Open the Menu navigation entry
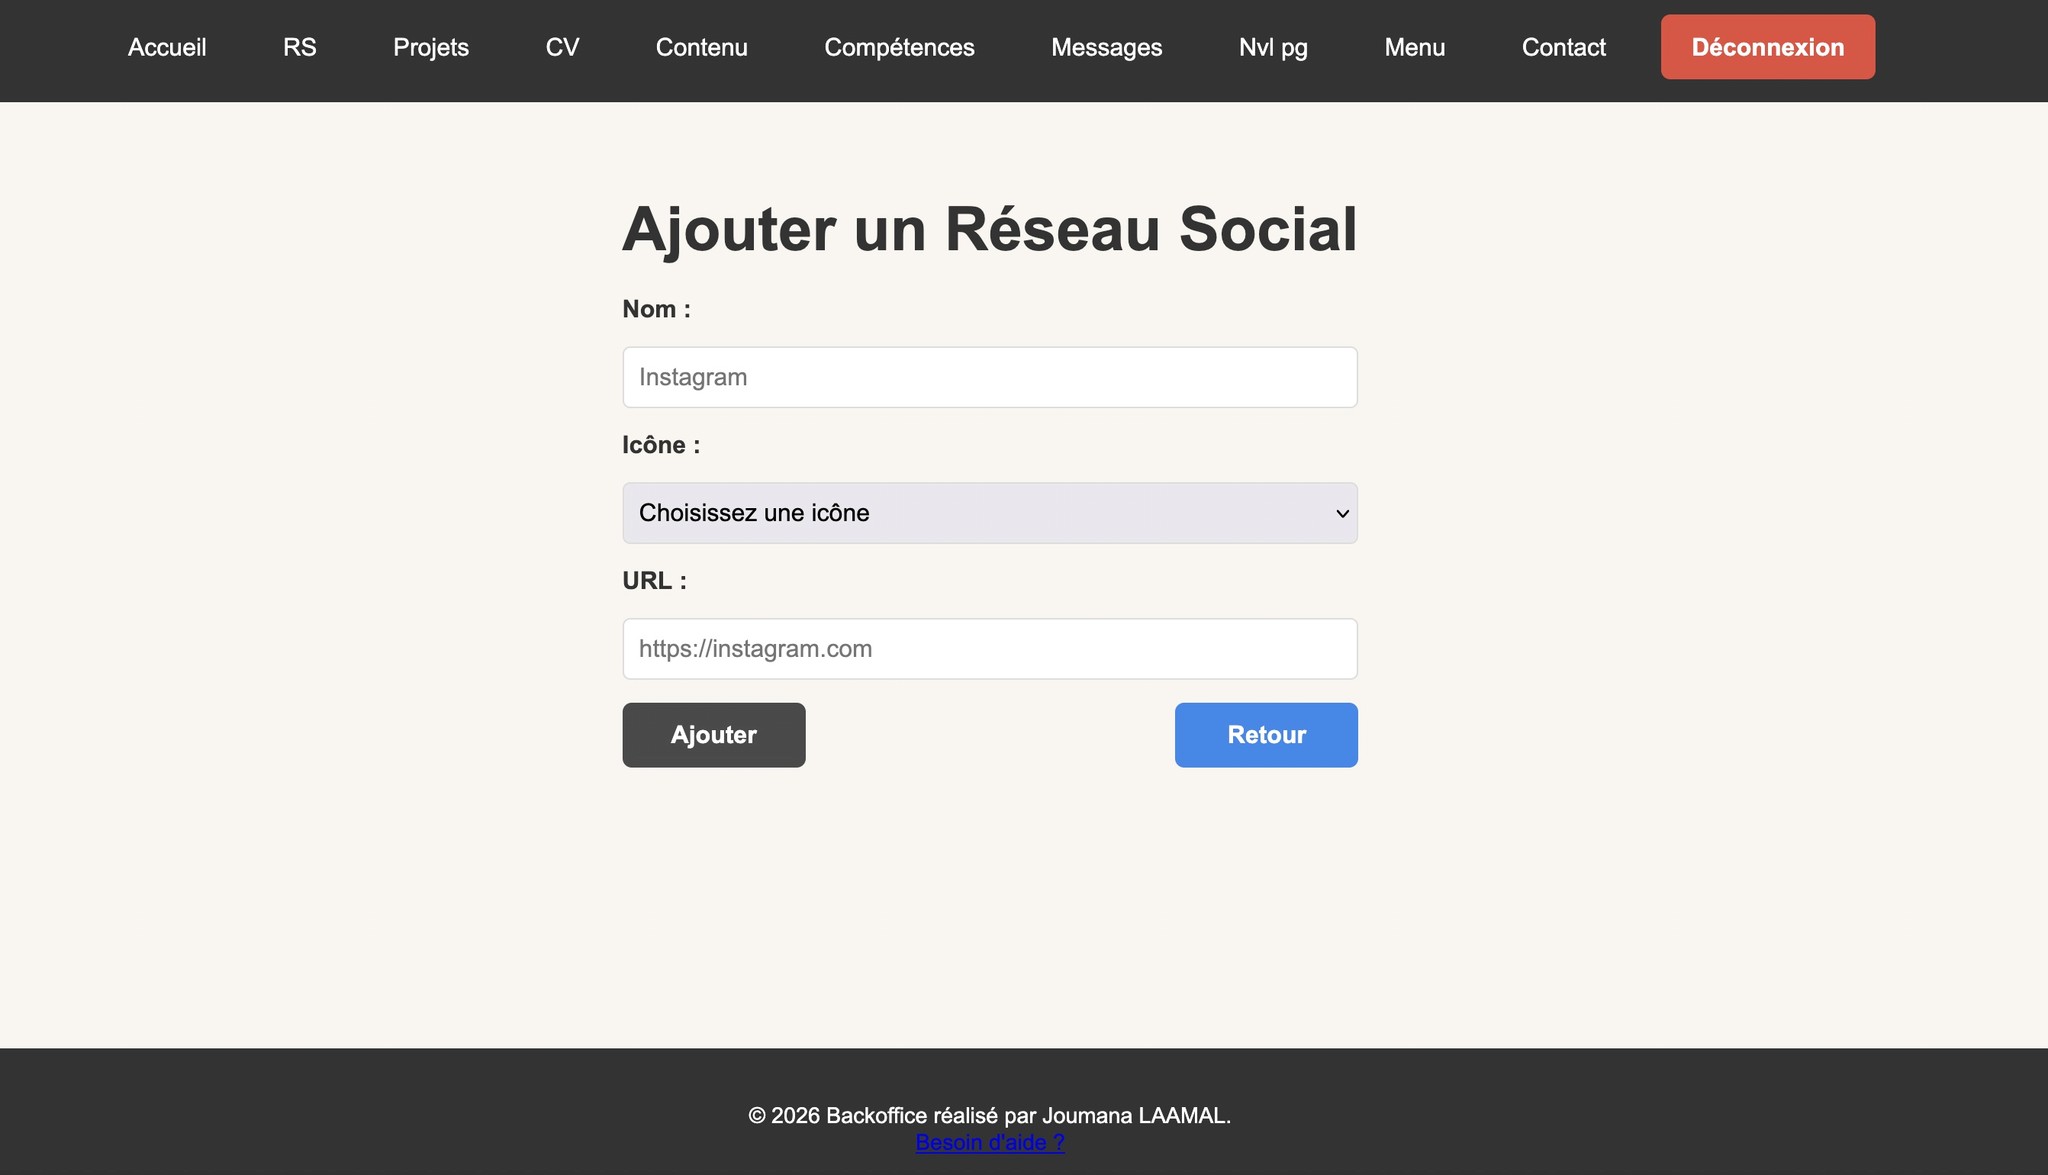The height and width of the screenshot is (1175, 2048). click(1414, 47)
